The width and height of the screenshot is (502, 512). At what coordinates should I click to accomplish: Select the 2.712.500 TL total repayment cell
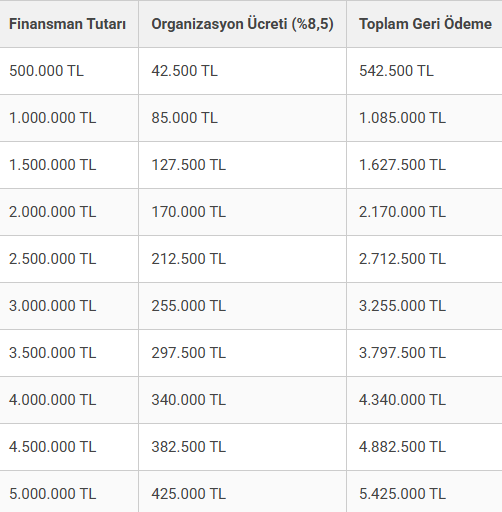425,259
